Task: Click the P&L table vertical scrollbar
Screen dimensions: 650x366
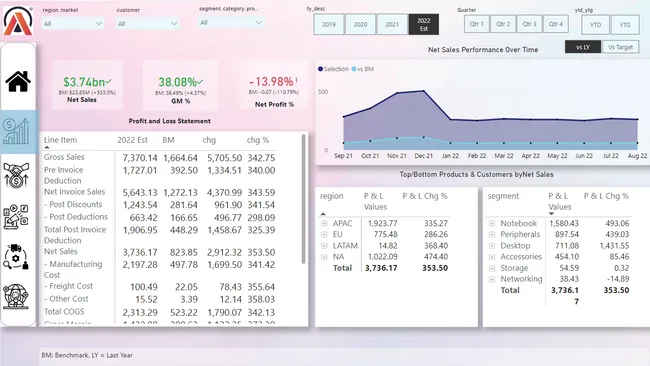Action: [x=303, y=199]
